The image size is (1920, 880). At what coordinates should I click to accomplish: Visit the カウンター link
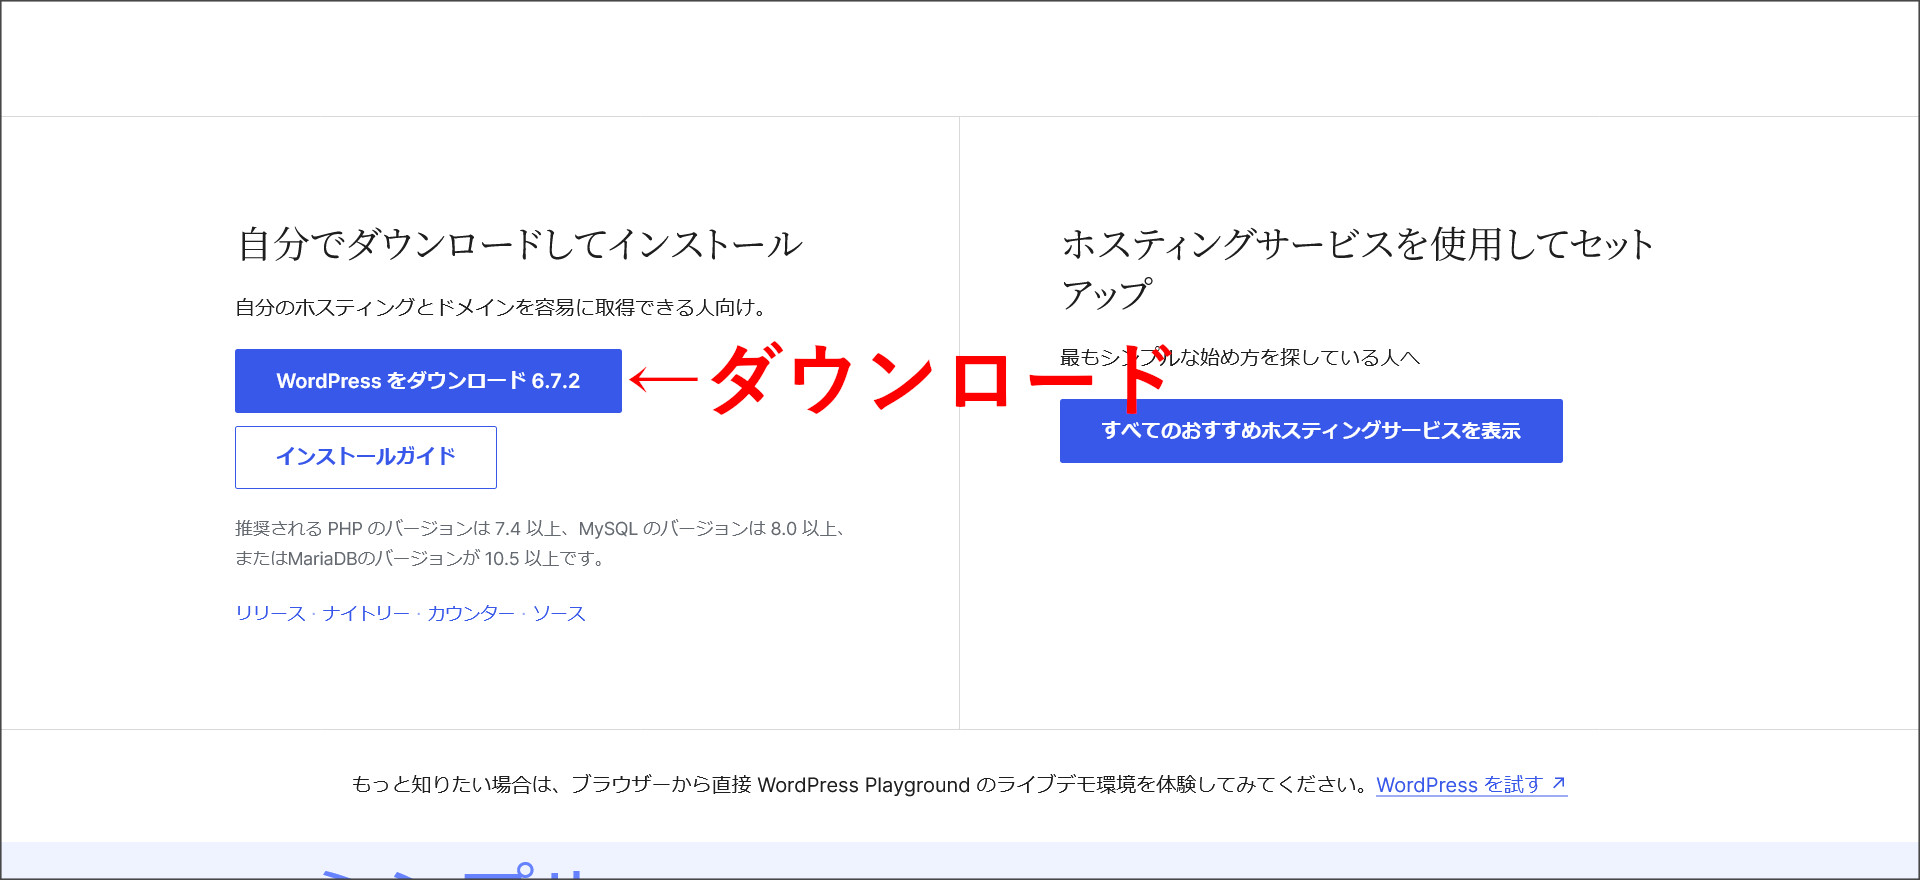(470, 613)
